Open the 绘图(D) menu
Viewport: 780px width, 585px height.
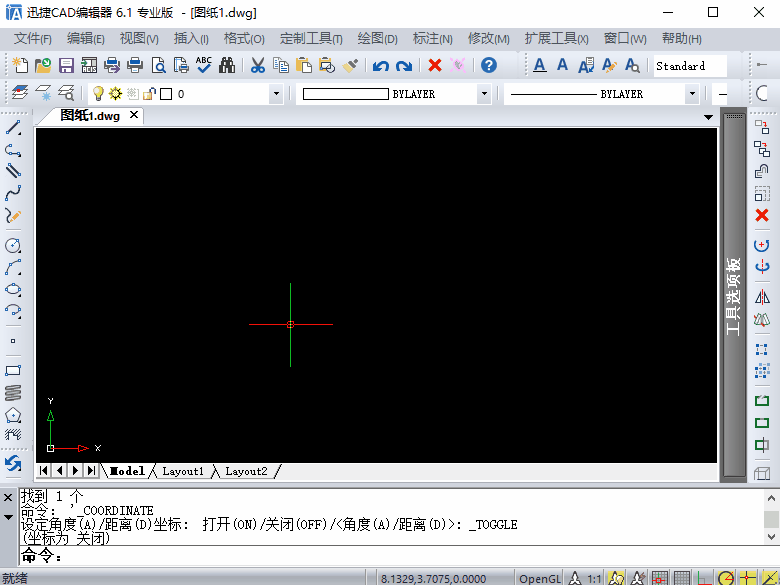point(378,39)
